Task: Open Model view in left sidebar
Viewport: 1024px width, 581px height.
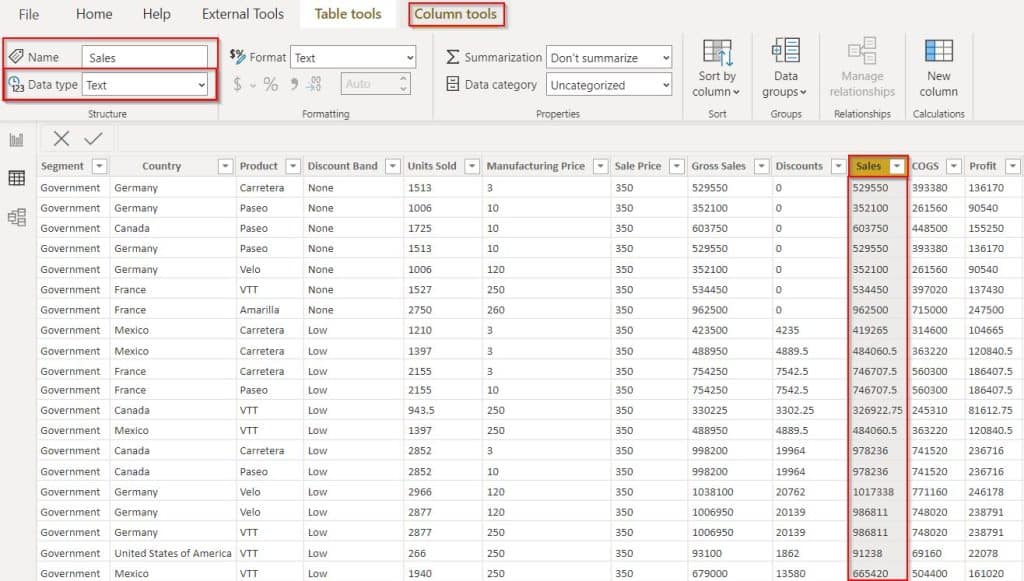Action: click(16, 217)
